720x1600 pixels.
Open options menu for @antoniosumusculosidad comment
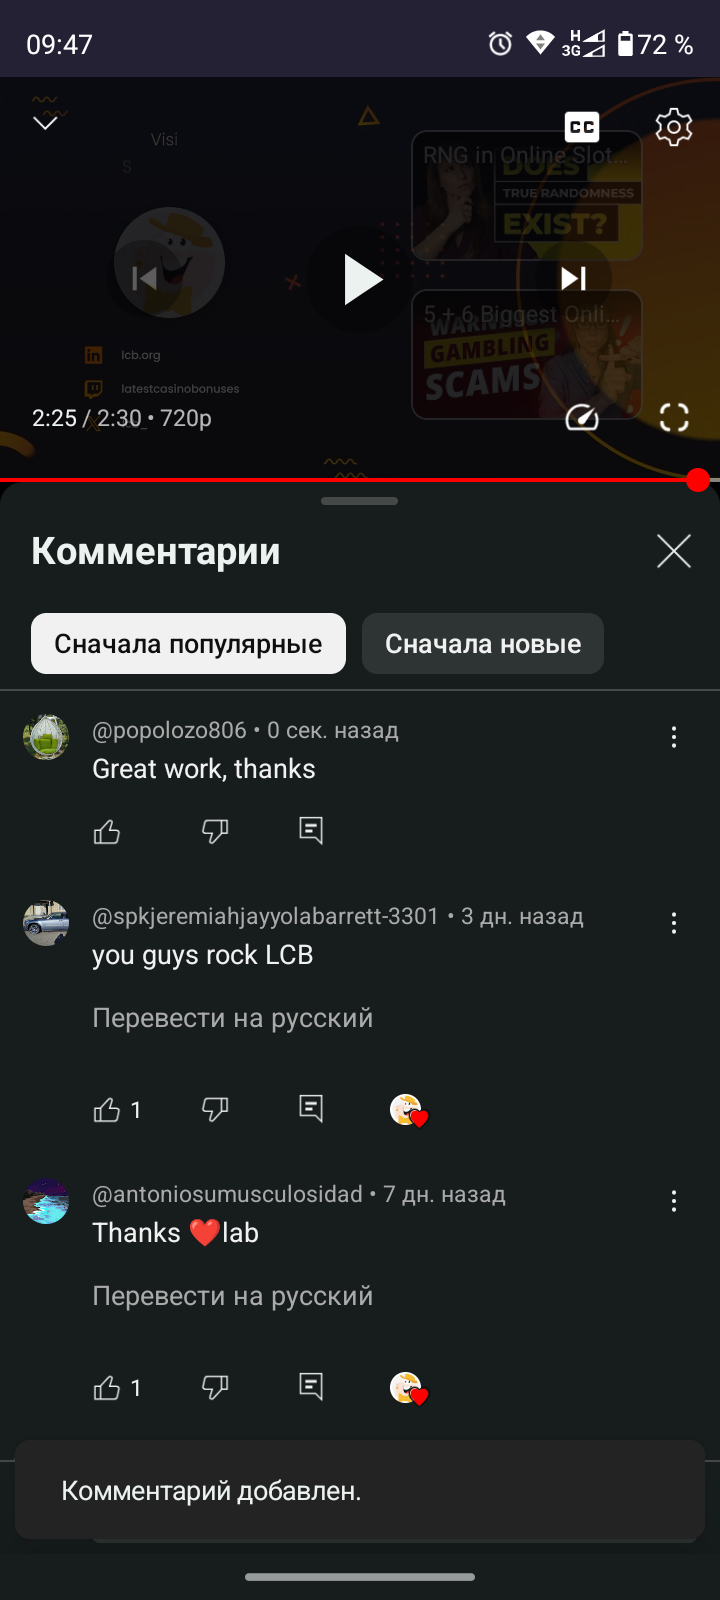tap(674, 1201)
